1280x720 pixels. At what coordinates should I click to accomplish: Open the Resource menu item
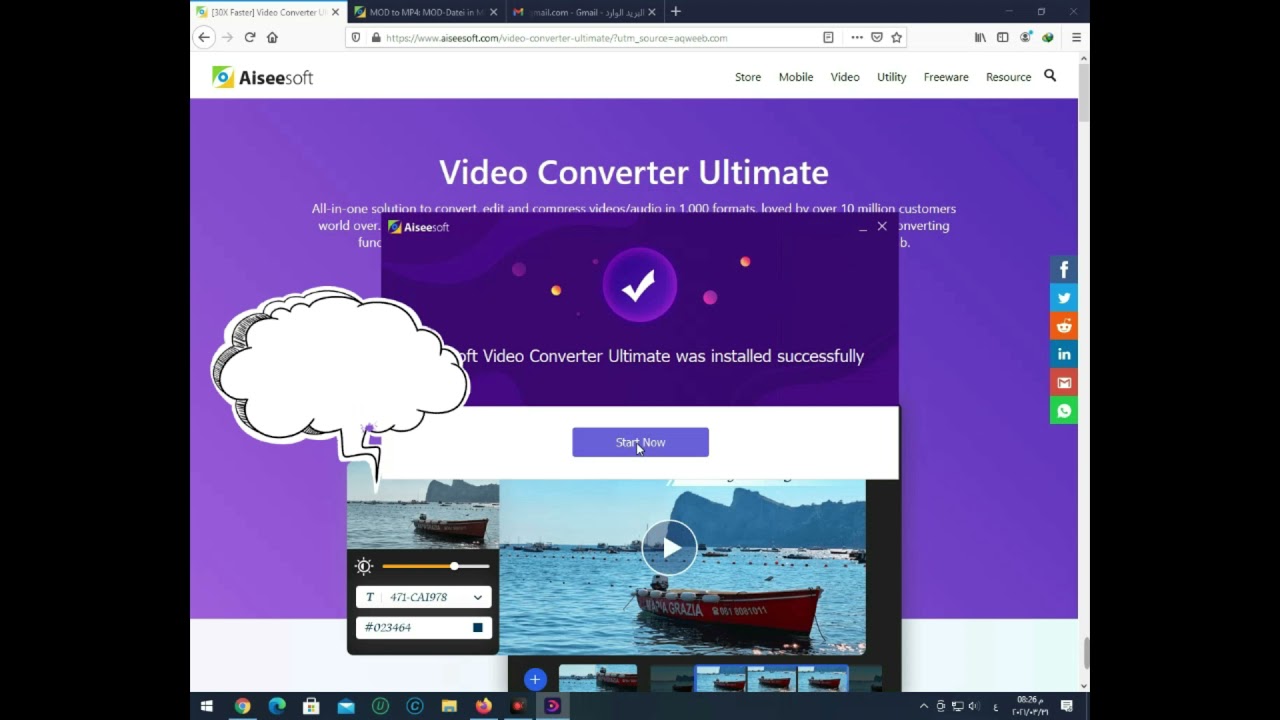point(1008,77)
